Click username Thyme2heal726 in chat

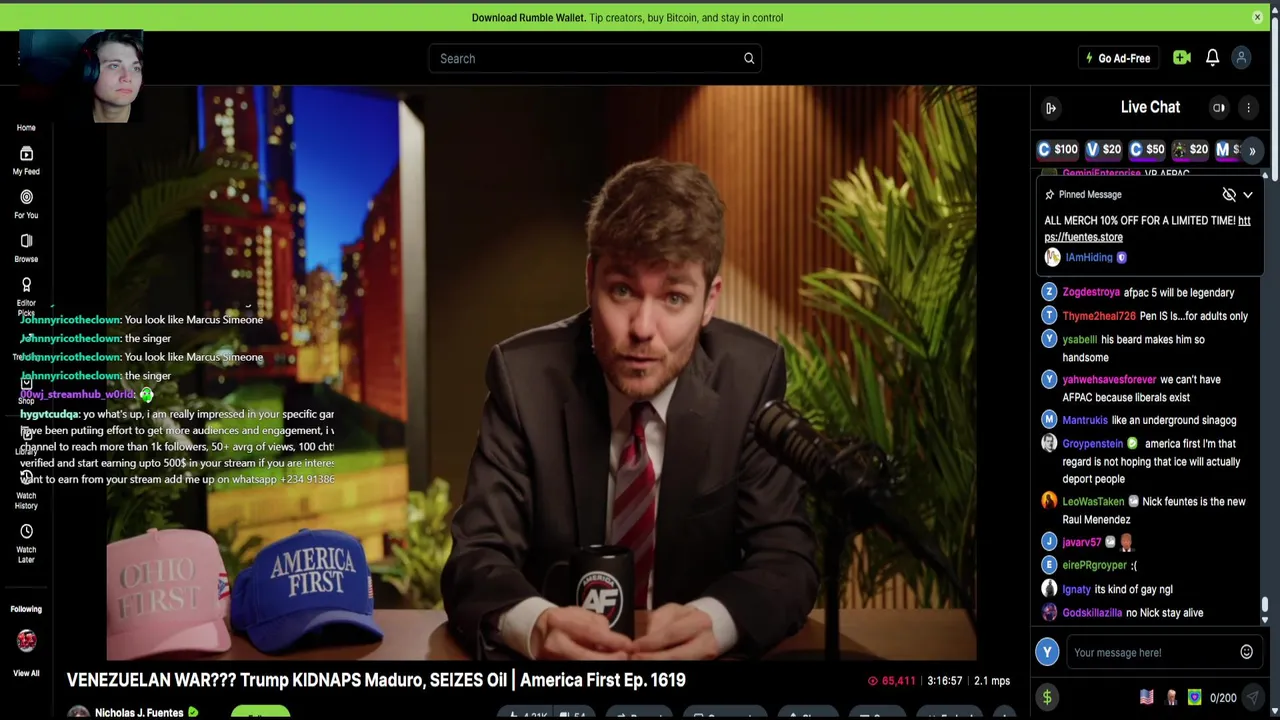[x=1099, y=316]
